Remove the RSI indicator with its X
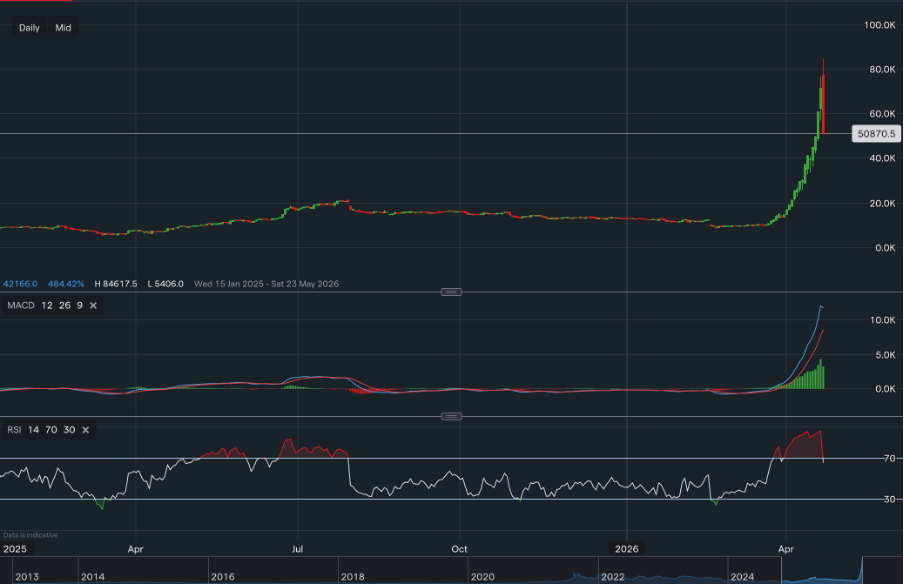Screen dimensions: 904x584 pos(85,430)
